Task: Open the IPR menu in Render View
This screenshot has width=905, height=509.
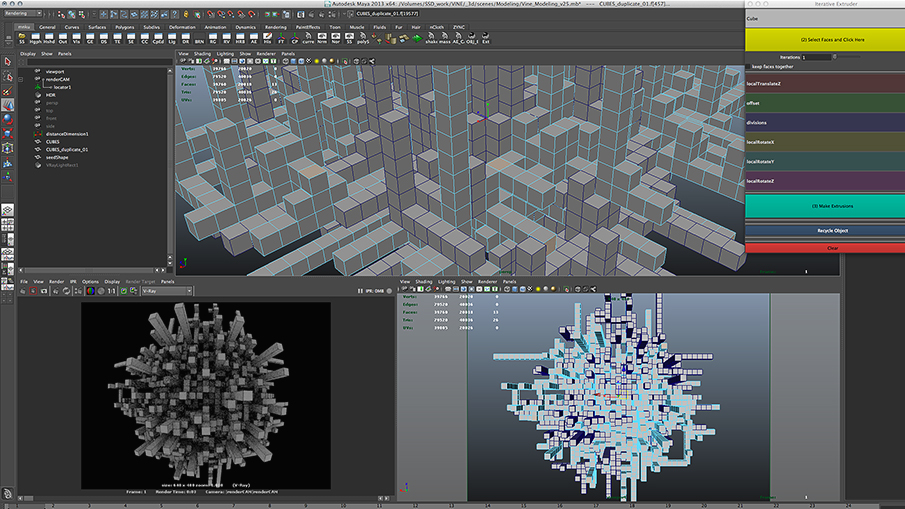Action: pyautogui.click(x=71, y=281)
